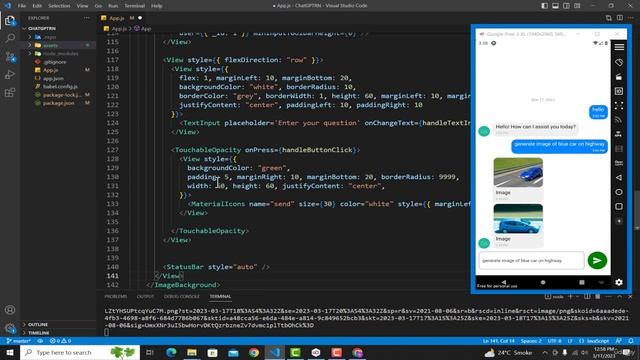Collapse the CHATGPTRN project folder
The height and width of the screenshot is (360, 640).
(42, 29)
